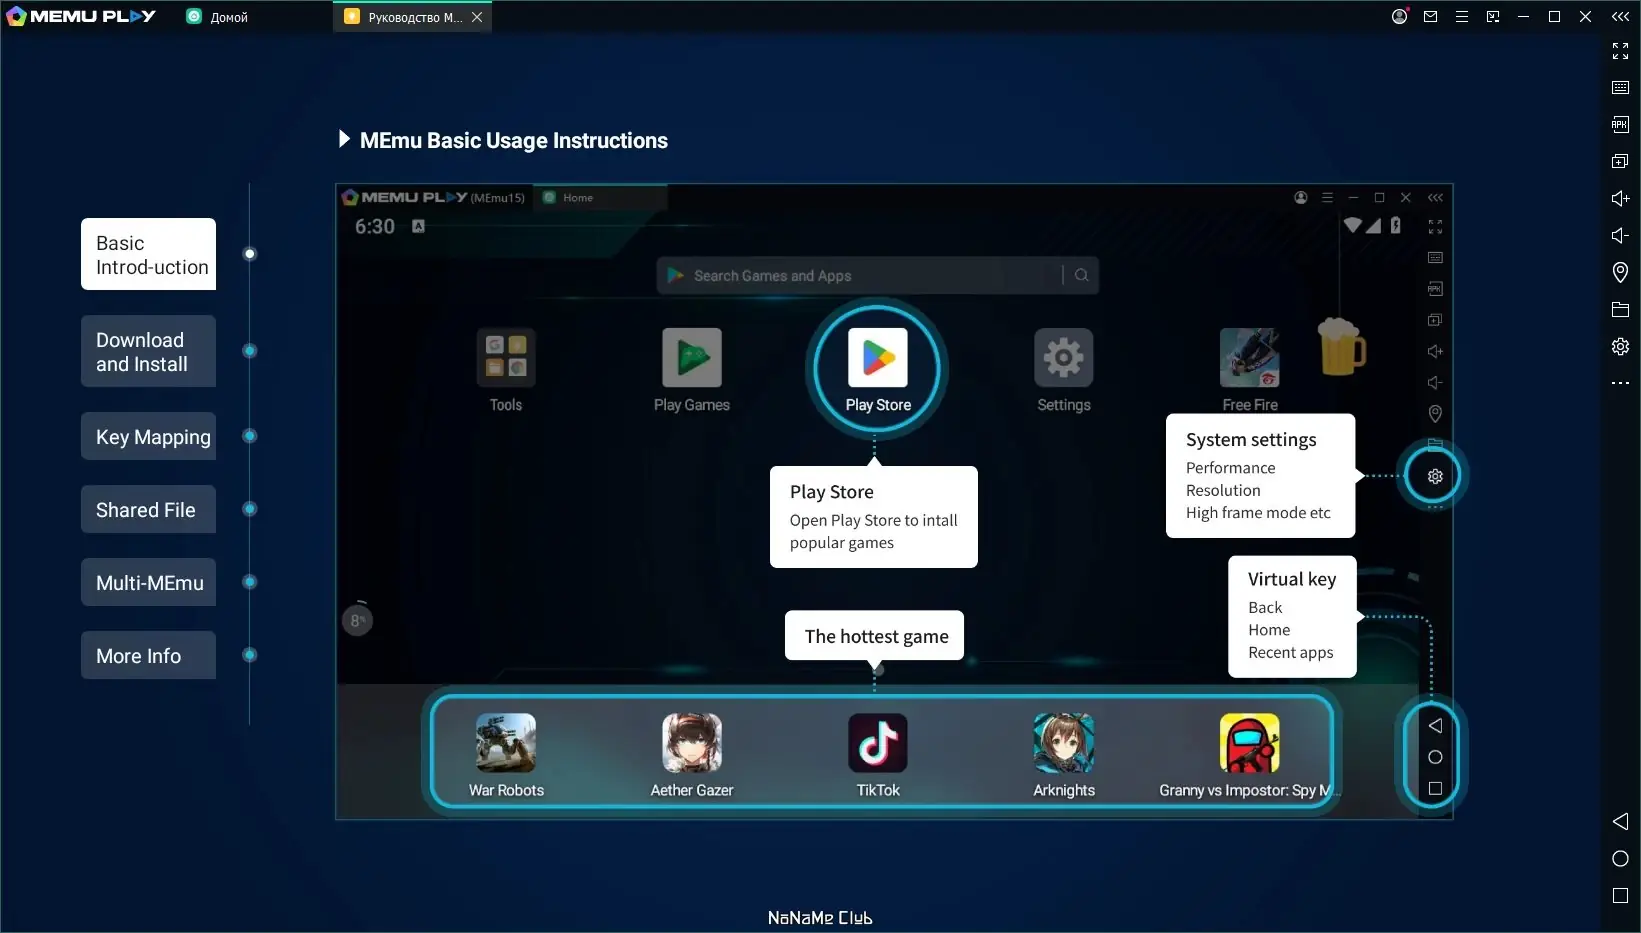This screenshot has width=1641, height=933.
Task: Click the Virtual key callout
Action: pos(1292,617)
